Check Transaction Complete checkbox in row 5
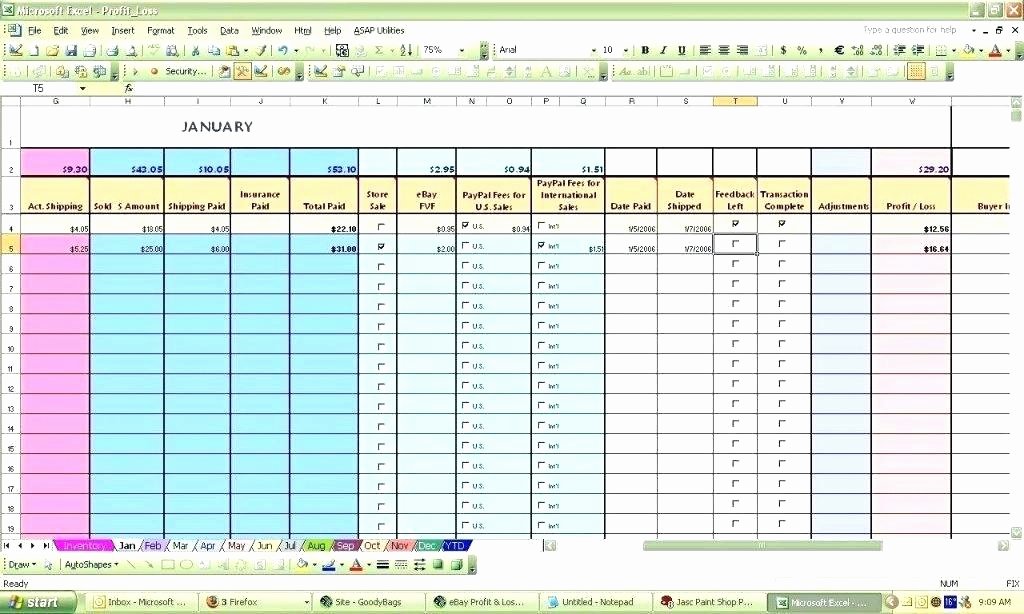Viewport: 1024px width, 614px height. [782, 244]
